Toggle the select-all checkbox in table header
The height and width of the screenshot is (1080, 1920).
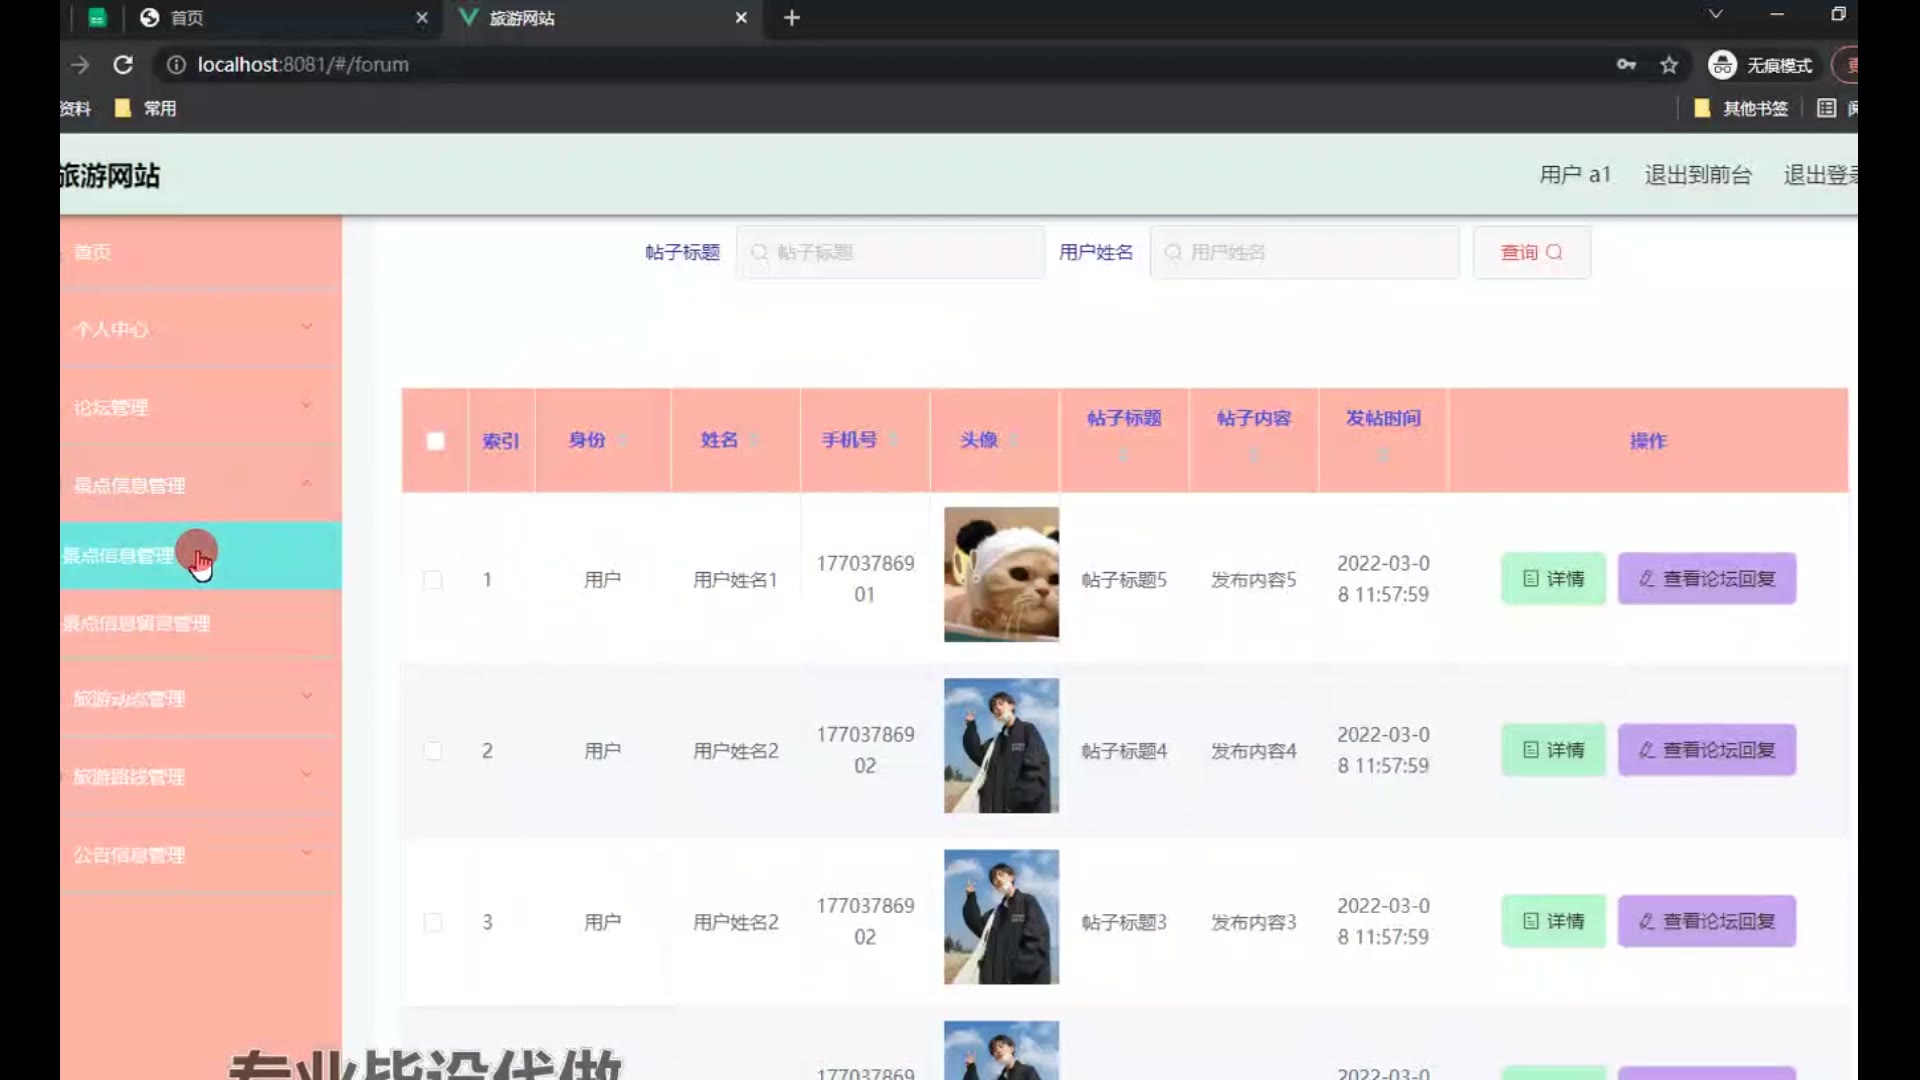(435, 441)
